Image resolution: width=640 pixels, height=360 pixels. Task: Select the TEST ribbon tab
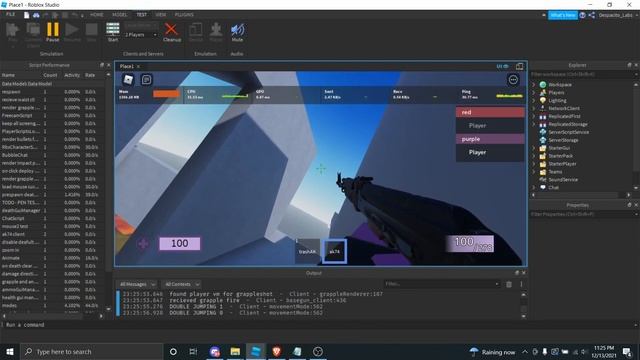tap(142, 15)
